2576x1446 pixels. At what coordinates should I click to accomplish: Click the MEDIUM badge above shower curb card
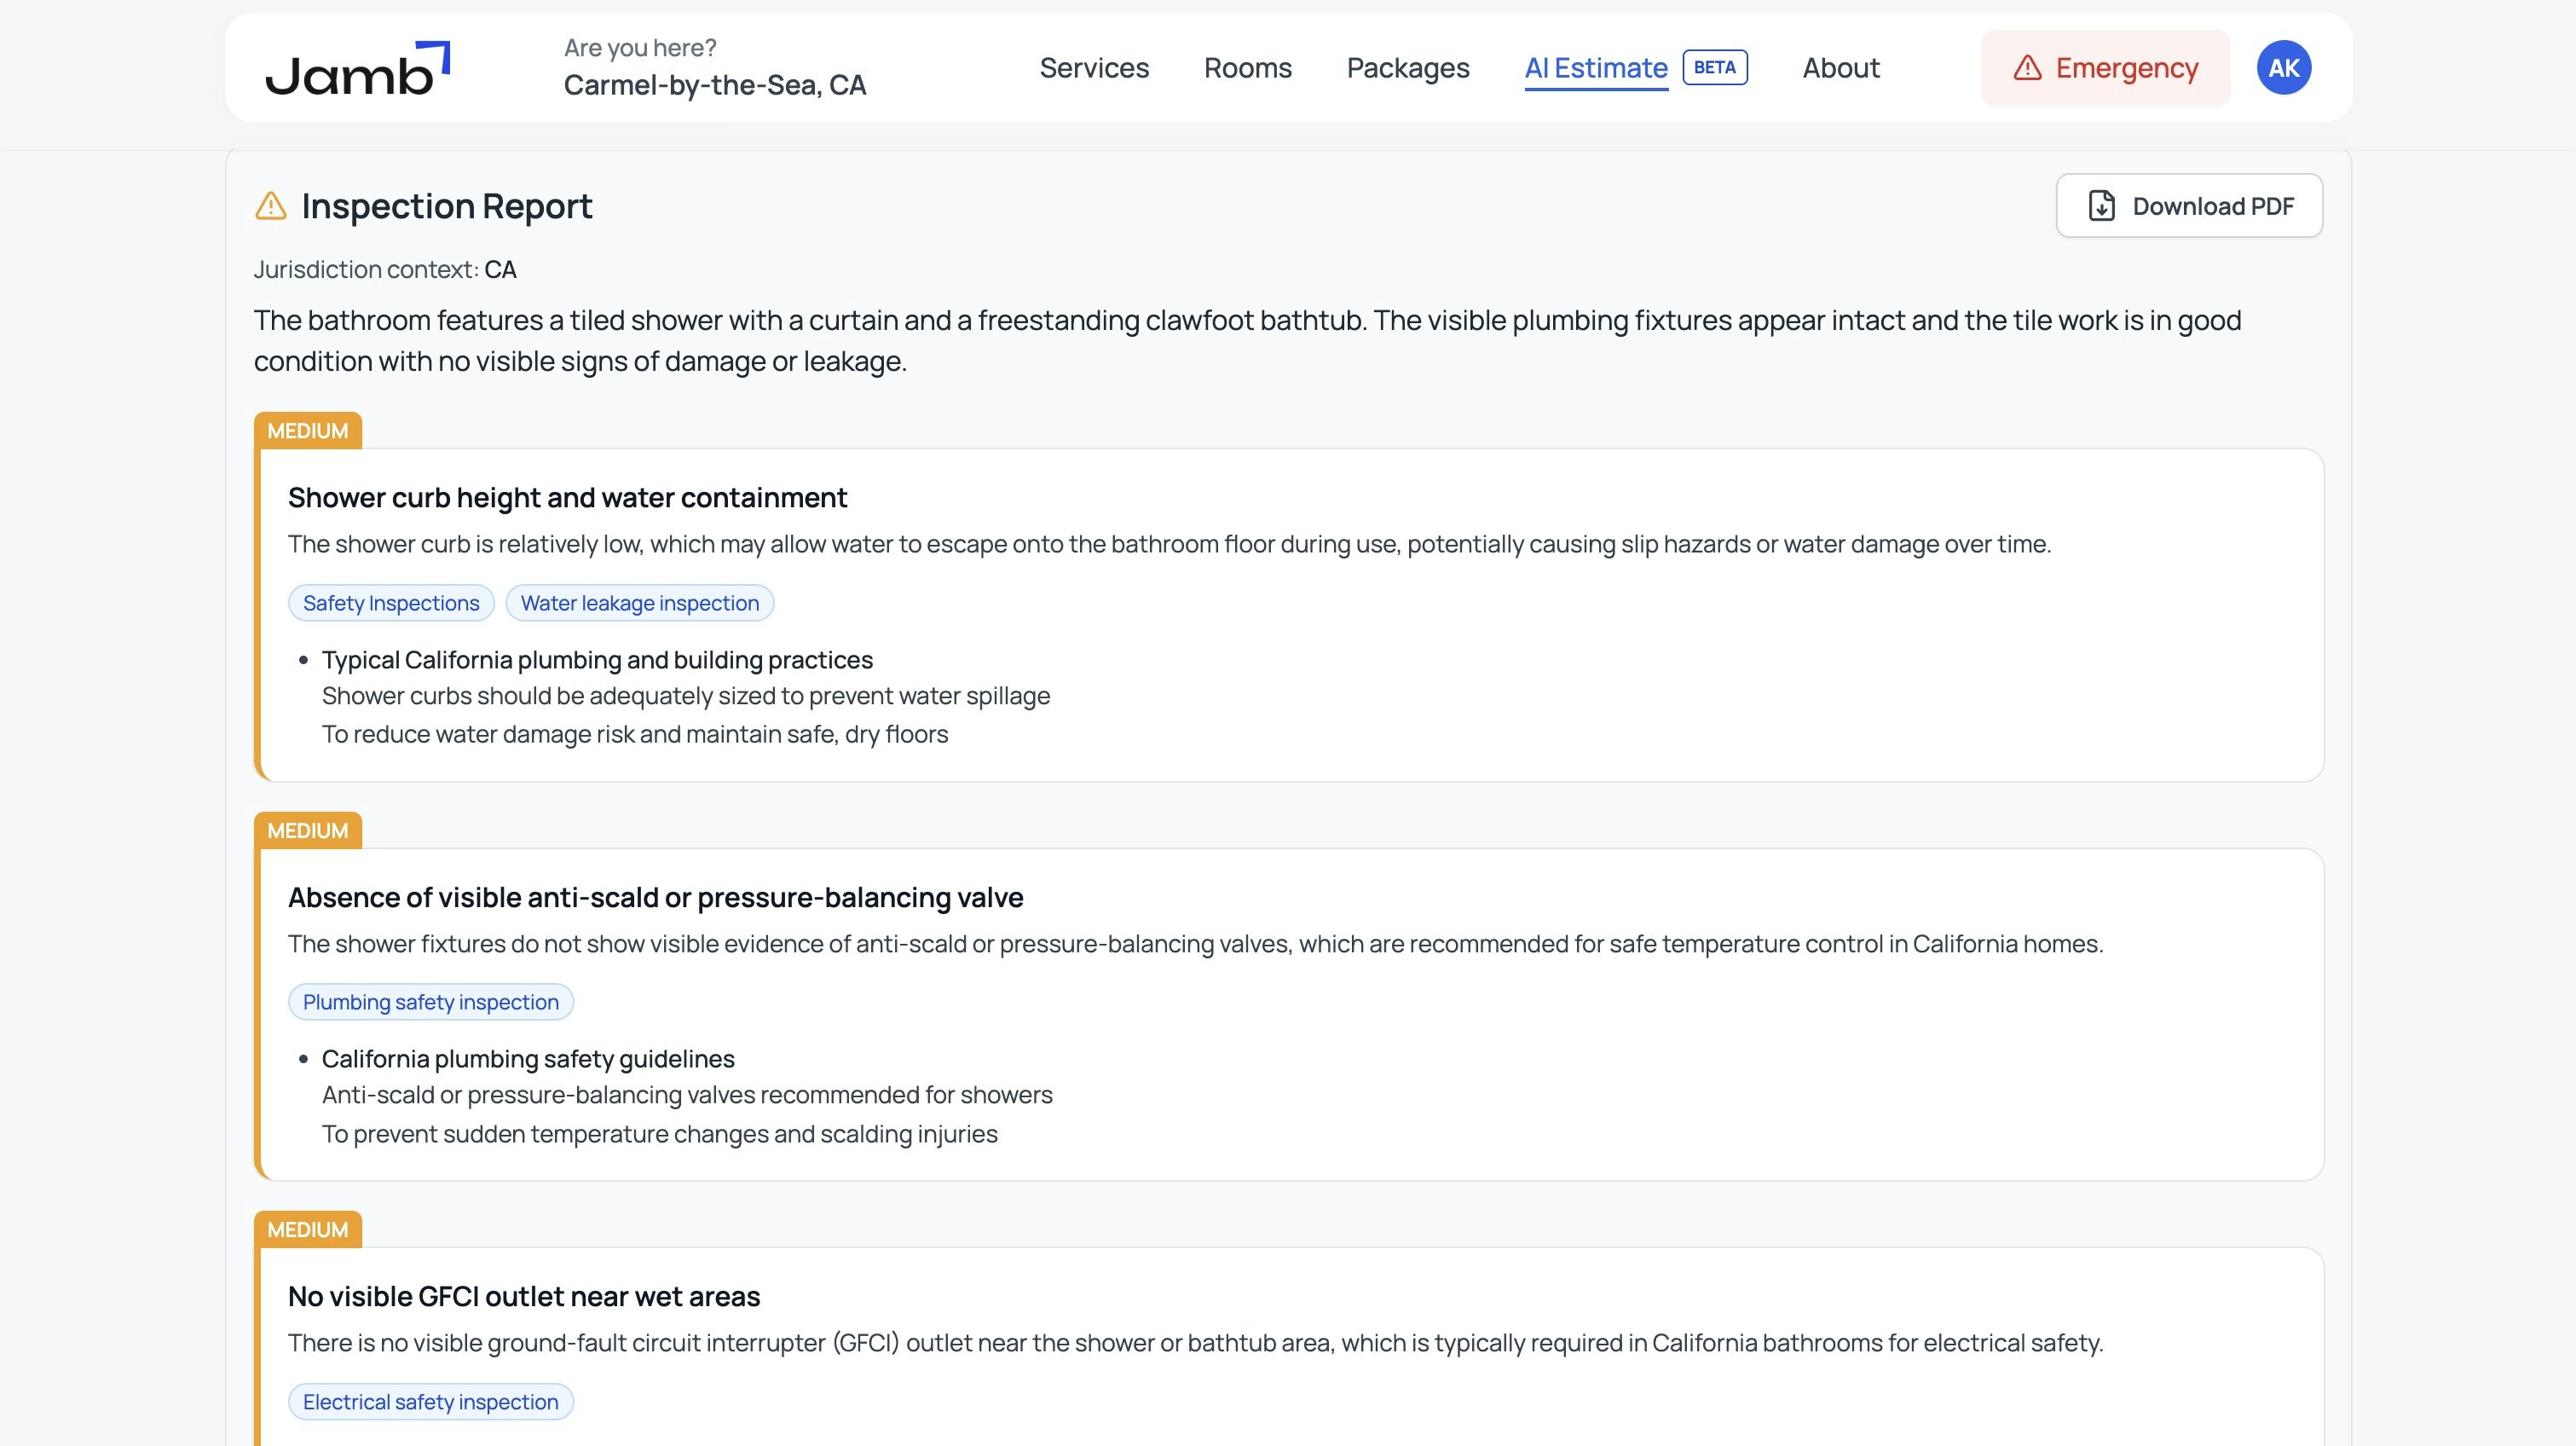point(308,431)
